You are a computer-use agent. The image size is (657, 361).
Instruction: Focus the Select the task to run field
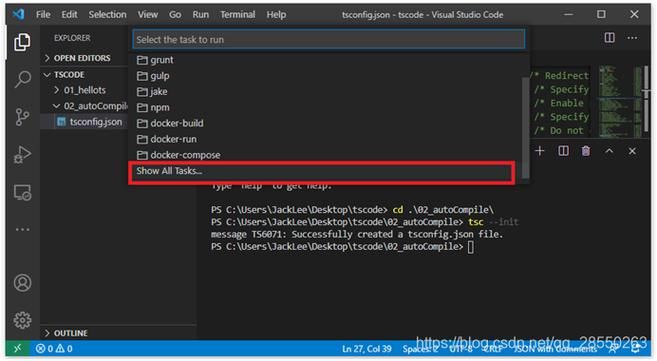[329, 39]
